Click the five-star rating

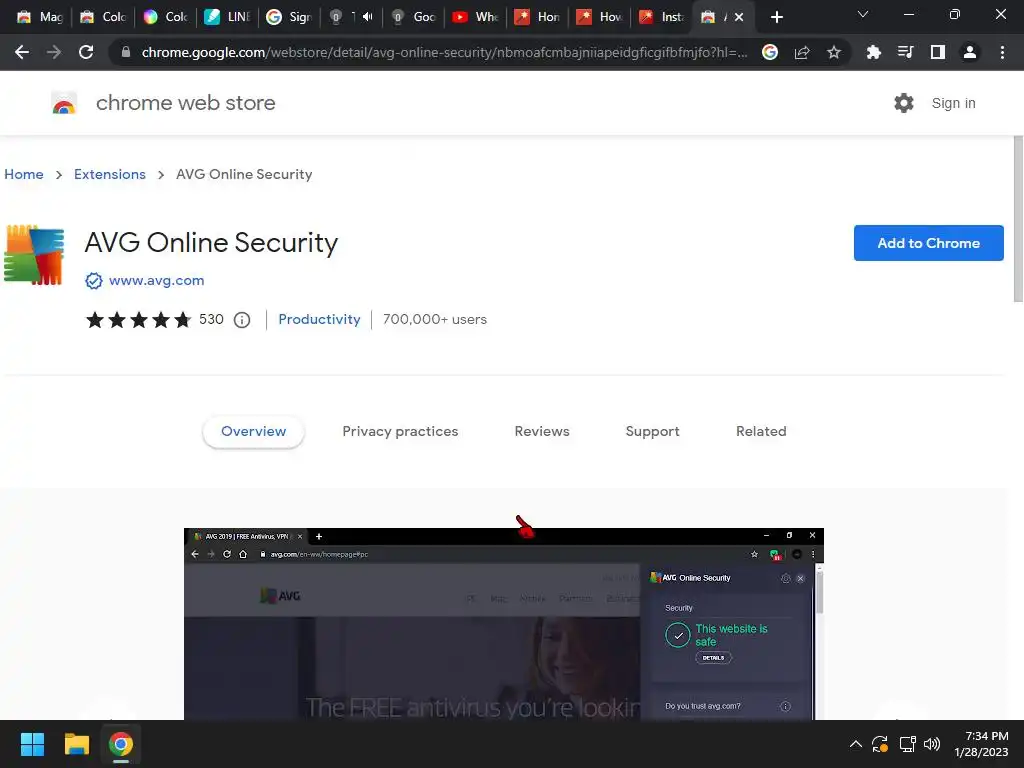[138, 320]
